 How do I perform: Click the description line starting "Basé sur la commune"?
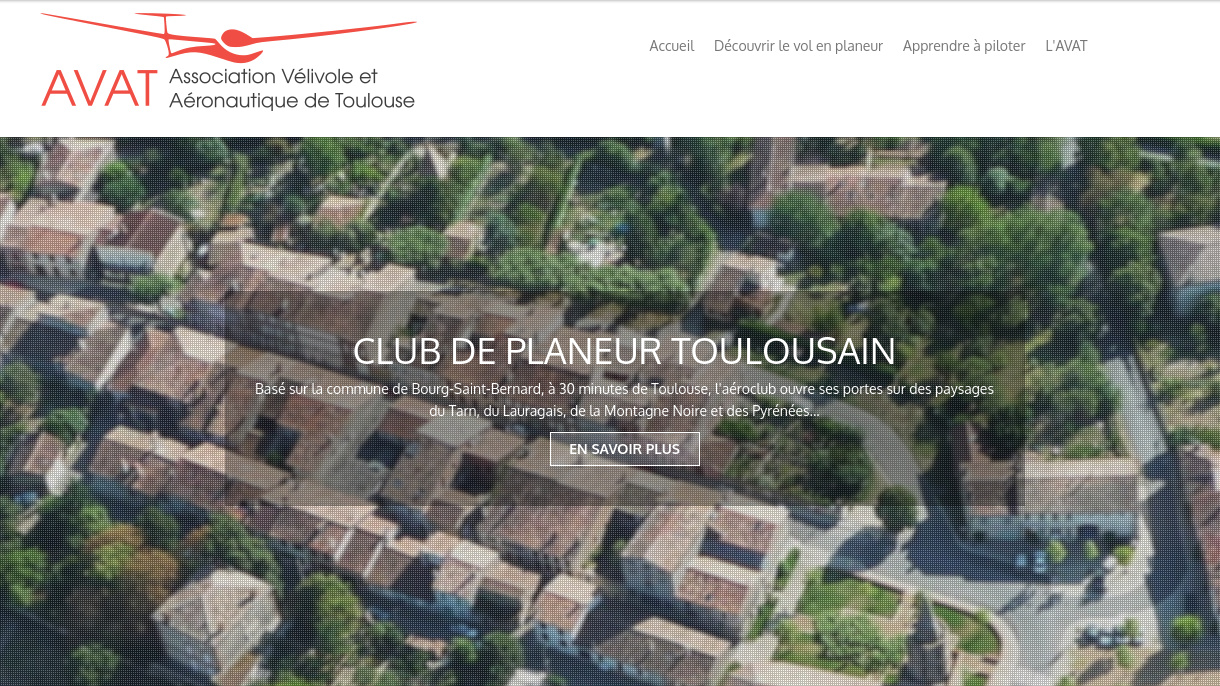[624, 389]
